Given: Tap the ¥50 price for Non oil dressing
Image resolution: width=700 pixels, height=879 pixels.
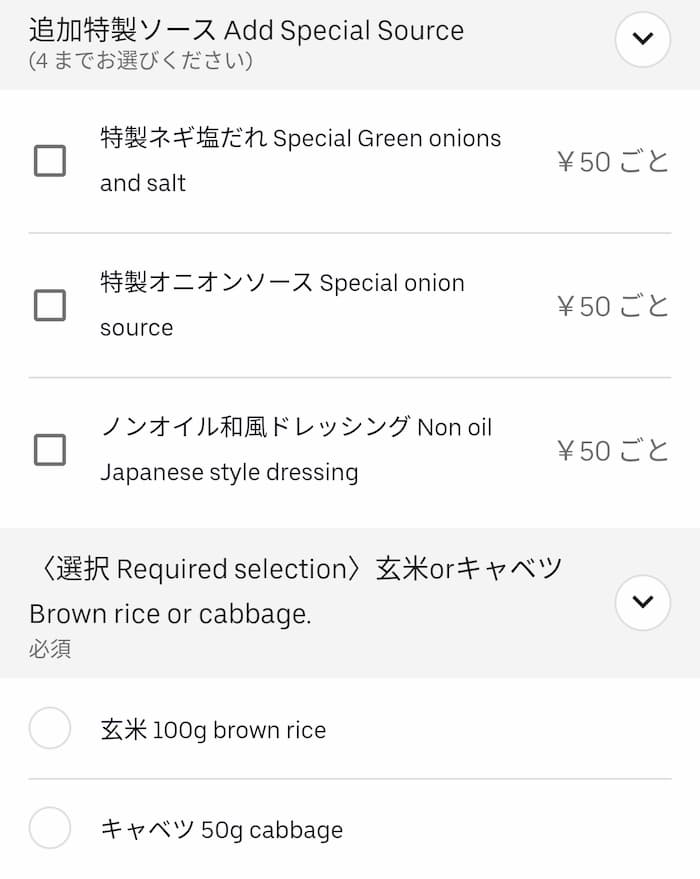Looking at the screenshot, I should click(x=612, y=451).
